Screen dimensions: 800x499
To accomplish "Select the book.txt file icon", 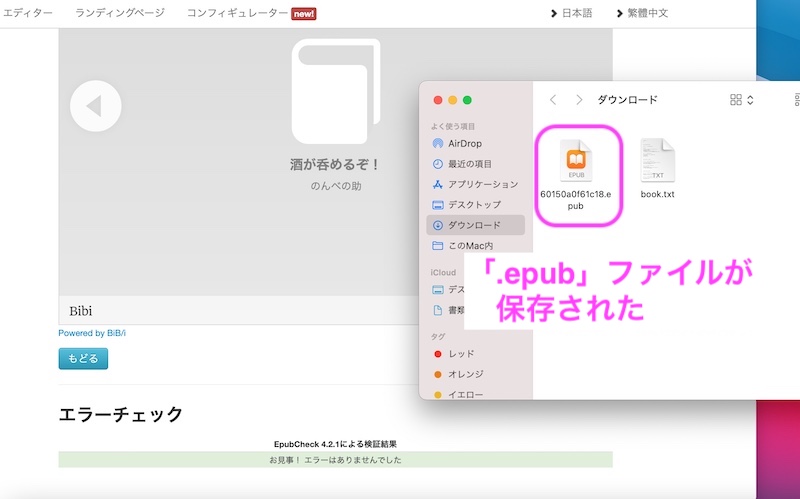I will 657,162.
